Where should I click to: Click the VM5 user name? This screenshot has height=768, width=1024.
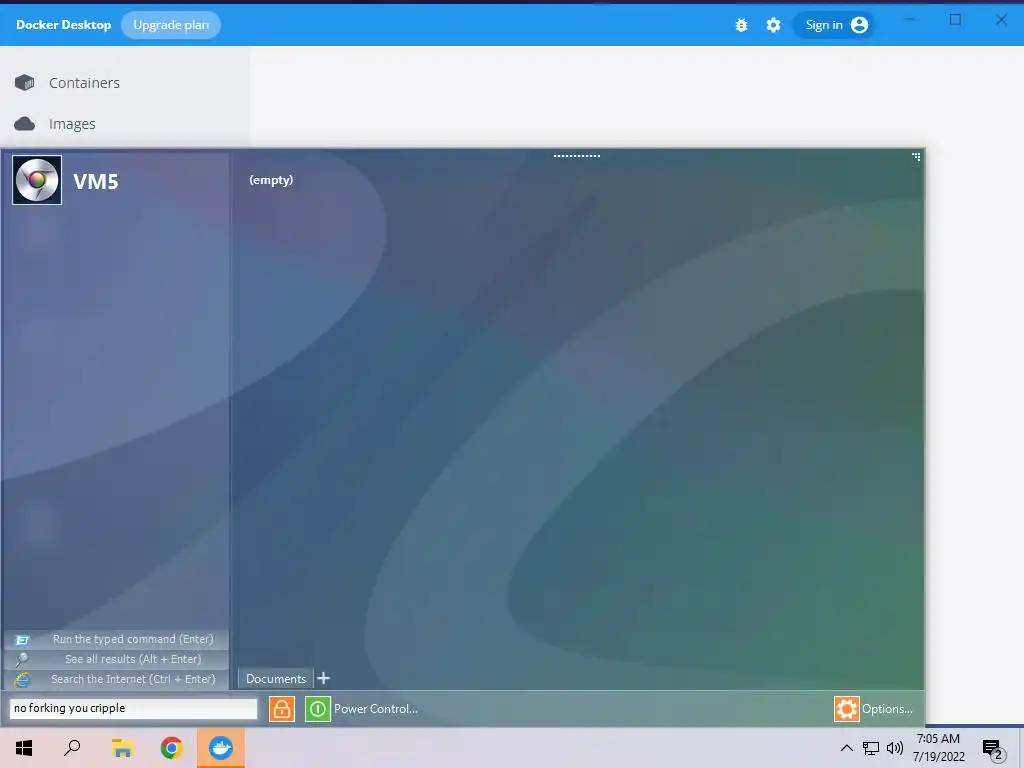tap(96, 182)
